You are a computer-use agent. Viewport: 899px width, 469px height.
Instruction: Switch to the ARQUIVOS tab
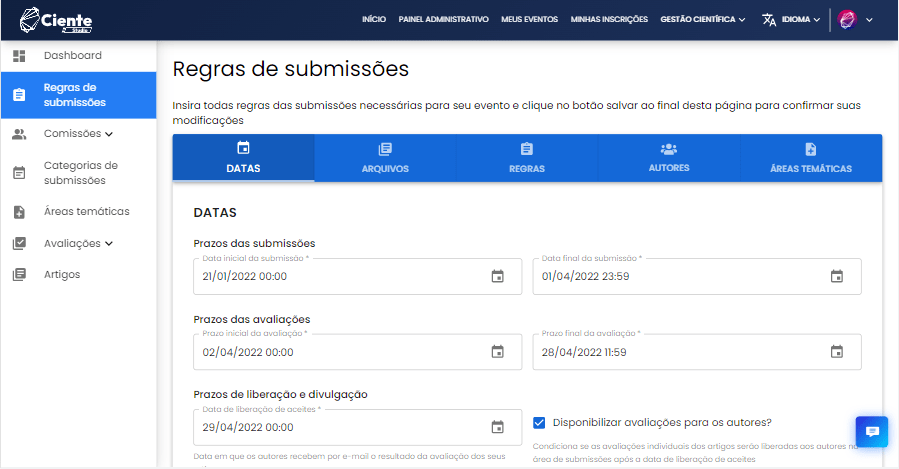[x=385, y=158]
